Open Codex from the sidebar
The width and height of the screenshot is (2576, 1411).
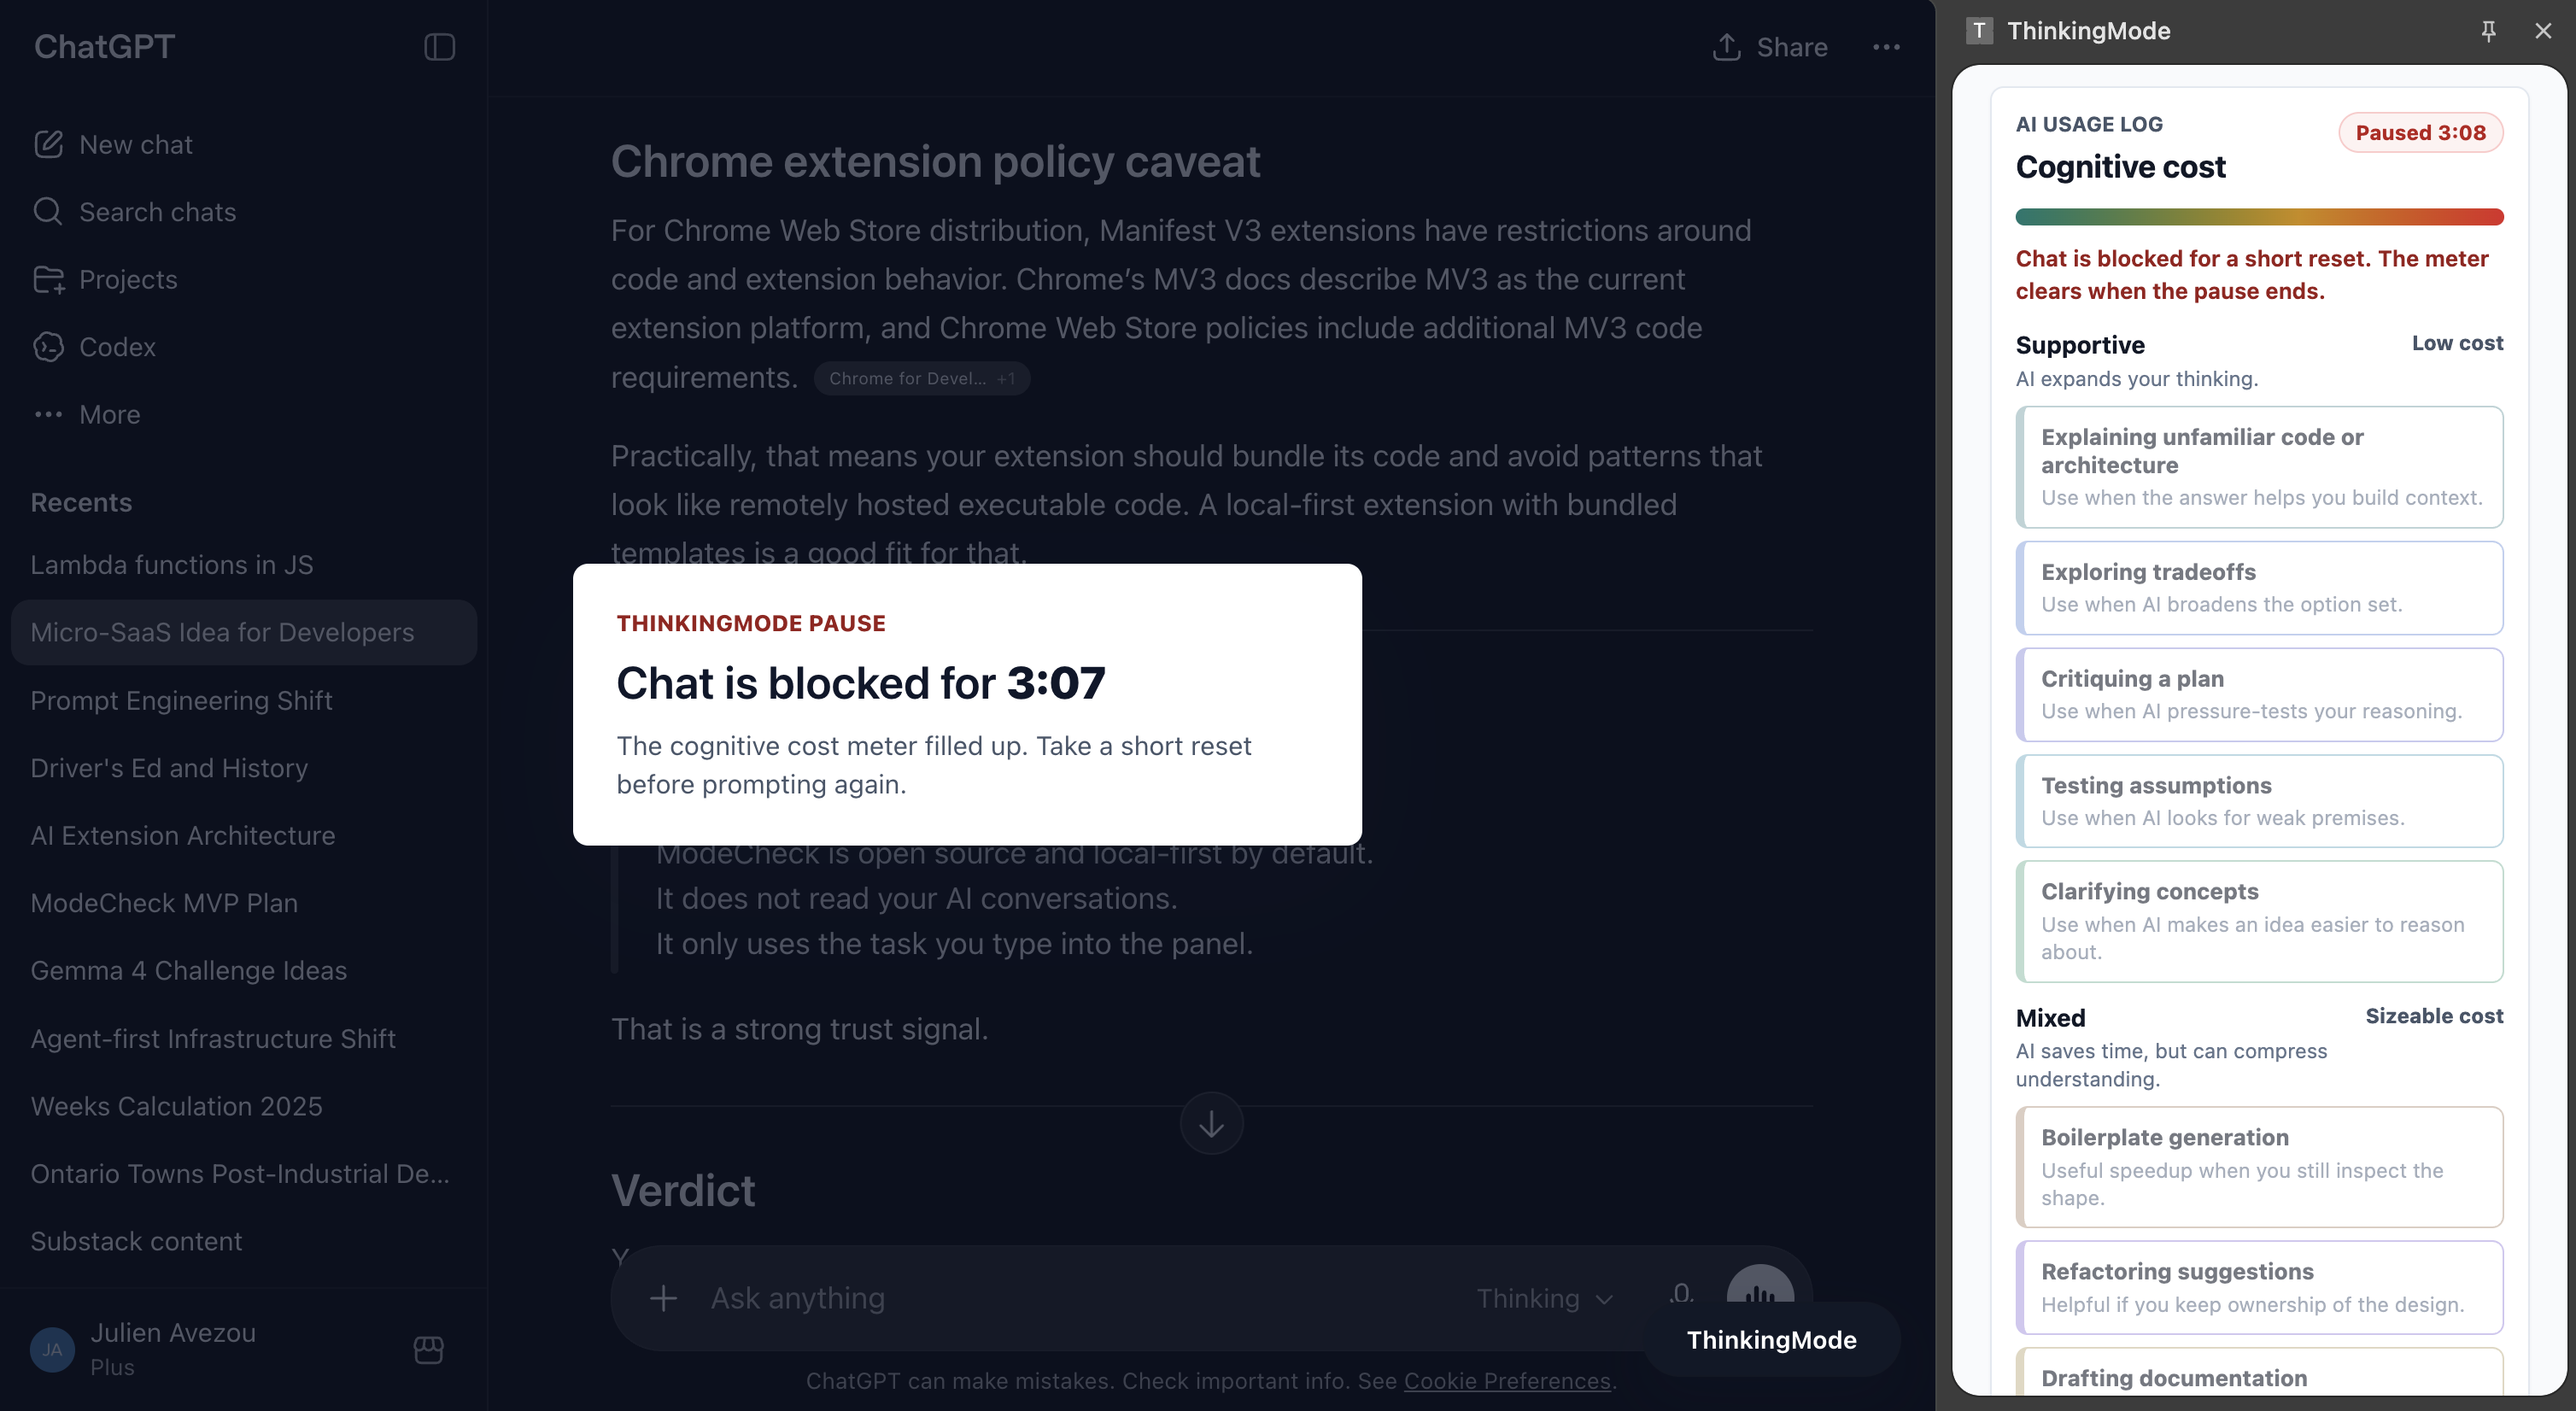[118, 346]
